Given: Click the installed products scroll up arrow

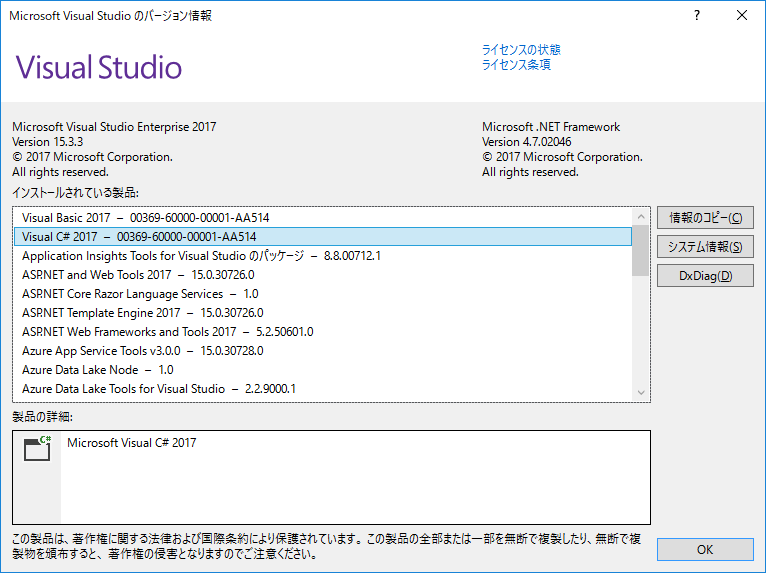Looking at the screenshot, I should click(x=641, y=216).
